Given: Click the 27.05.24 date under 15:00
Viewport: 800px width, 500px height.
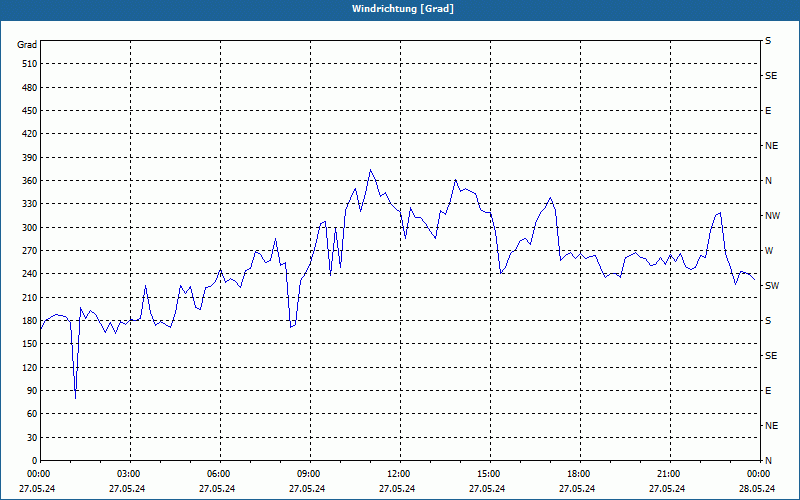Looking at the screenshot, I should (x=487, y=489).
